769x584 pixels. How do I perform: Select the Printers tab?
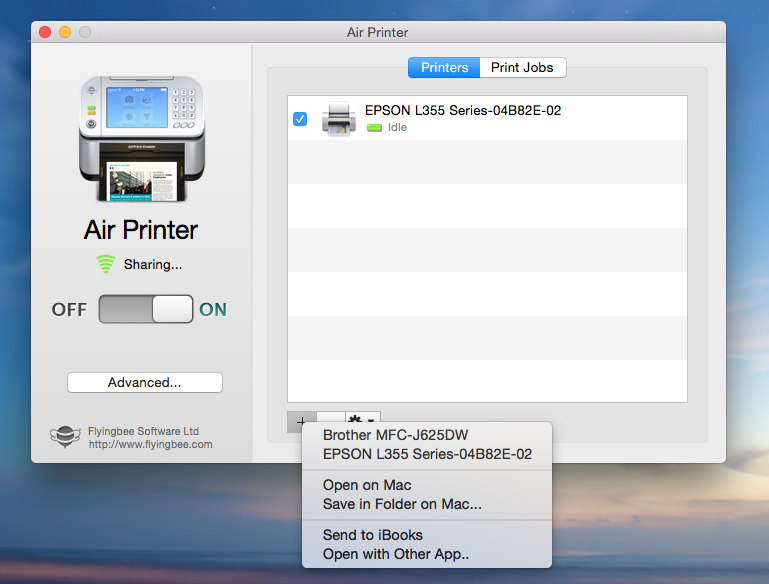pyautogui.click(x=444, y=68)
